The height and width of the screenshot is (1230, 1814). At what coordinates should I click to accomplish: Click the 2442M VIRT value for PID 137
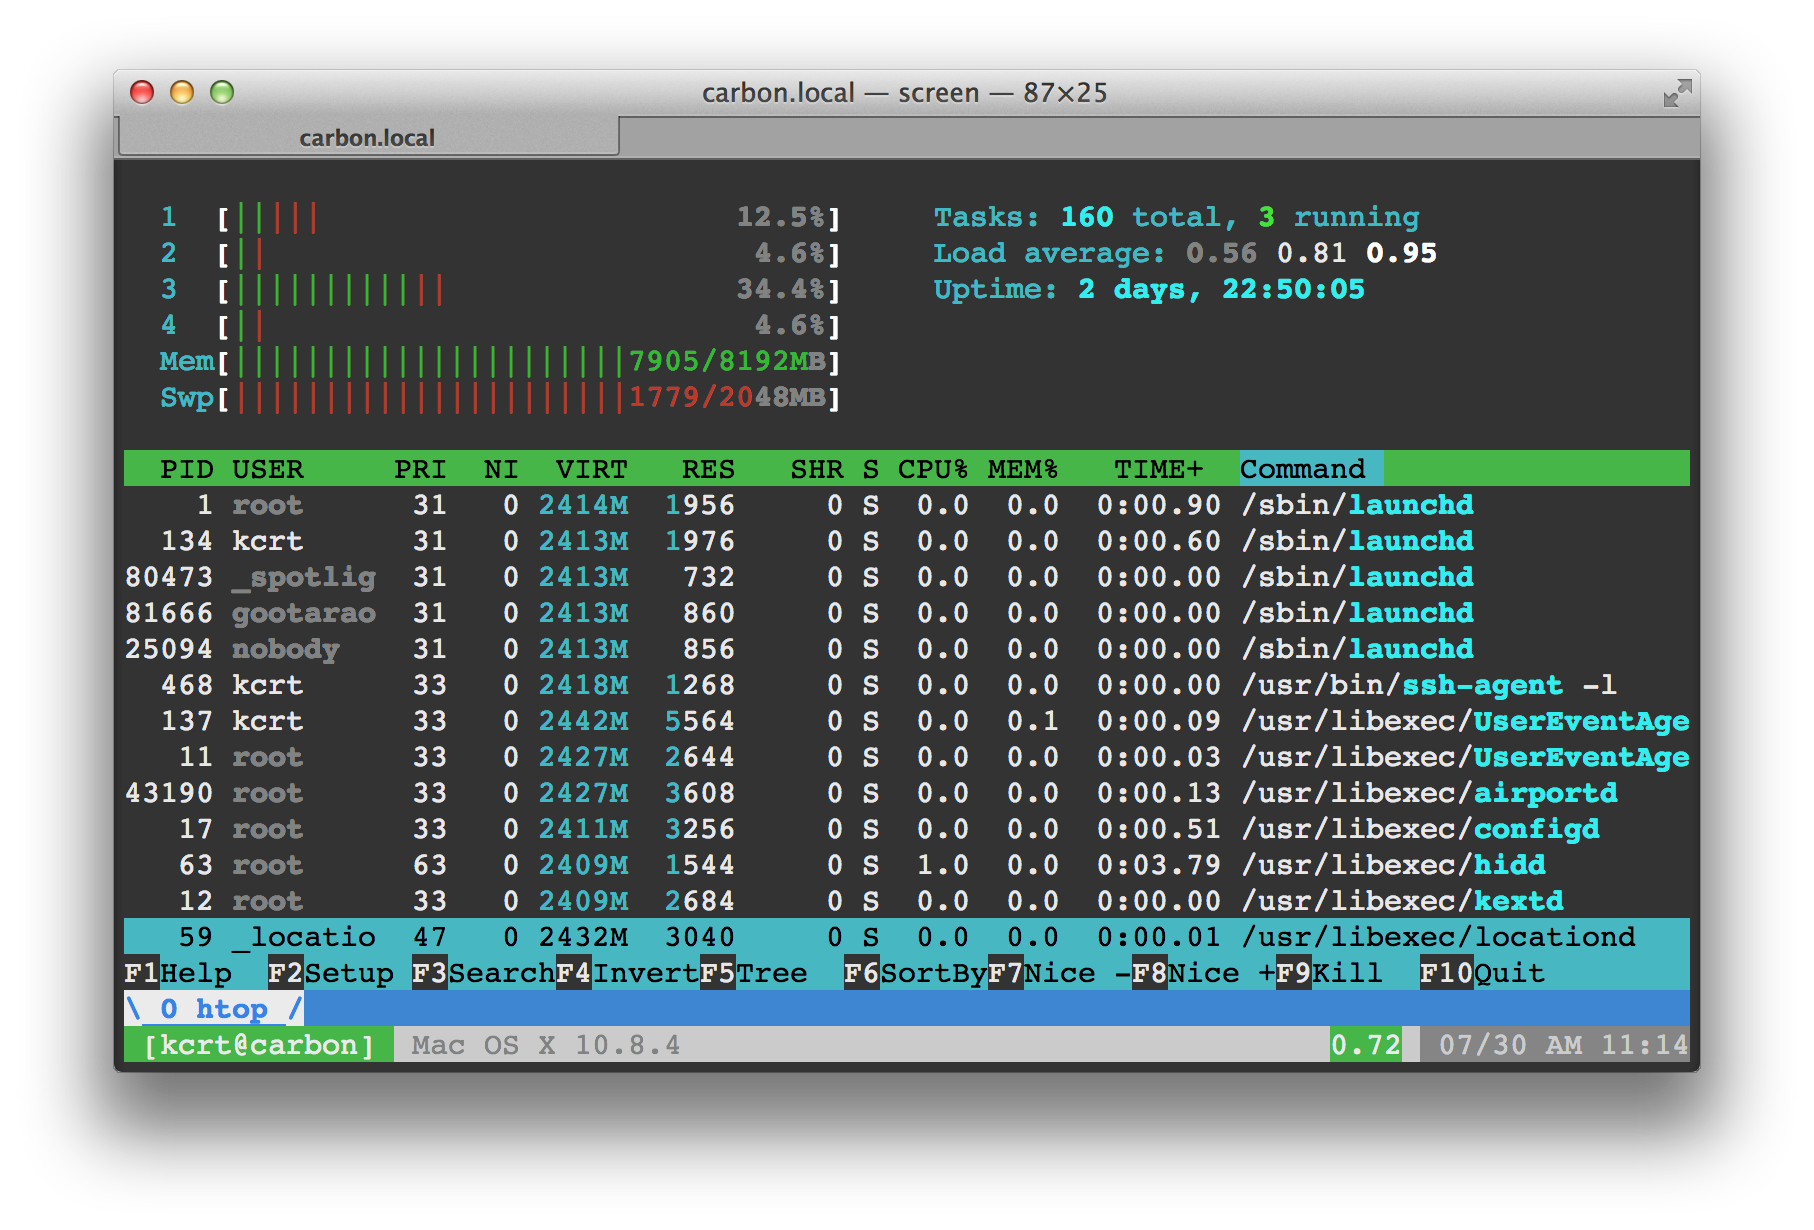point(584,721)
